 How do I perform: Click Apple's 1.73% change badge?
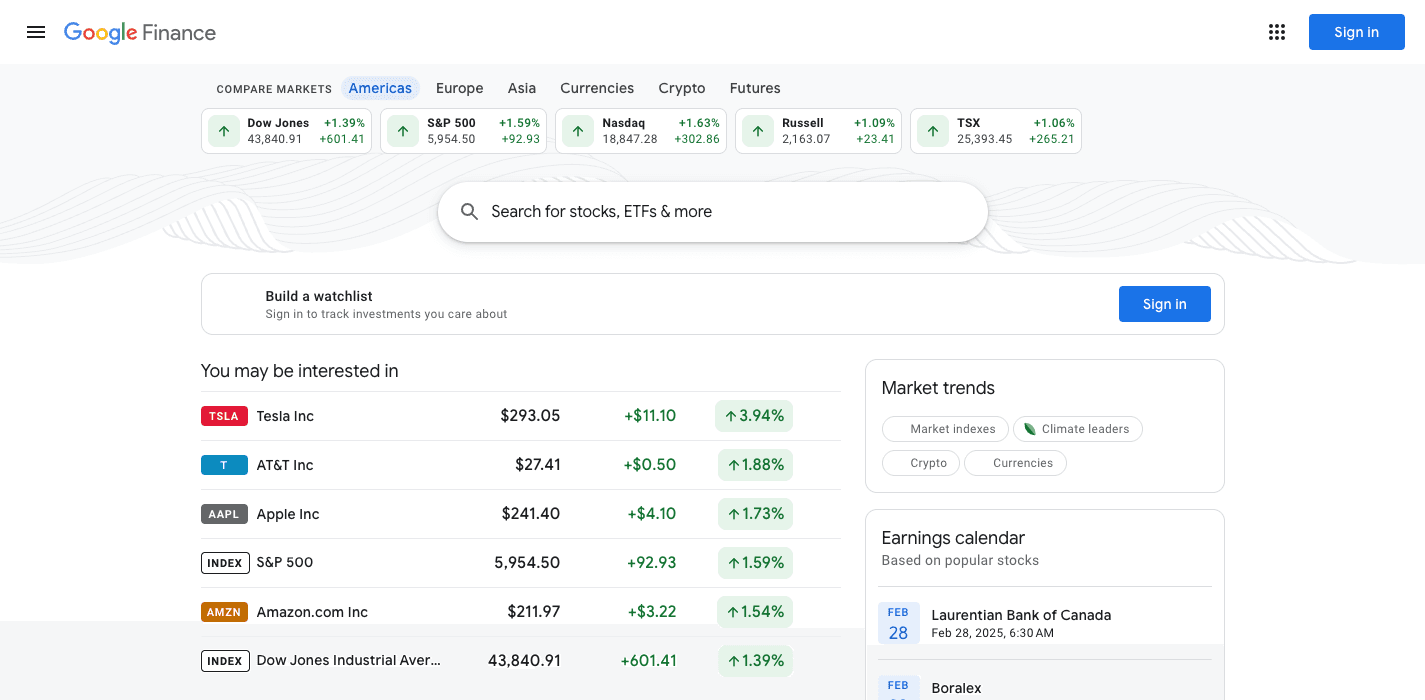(755, 514)
